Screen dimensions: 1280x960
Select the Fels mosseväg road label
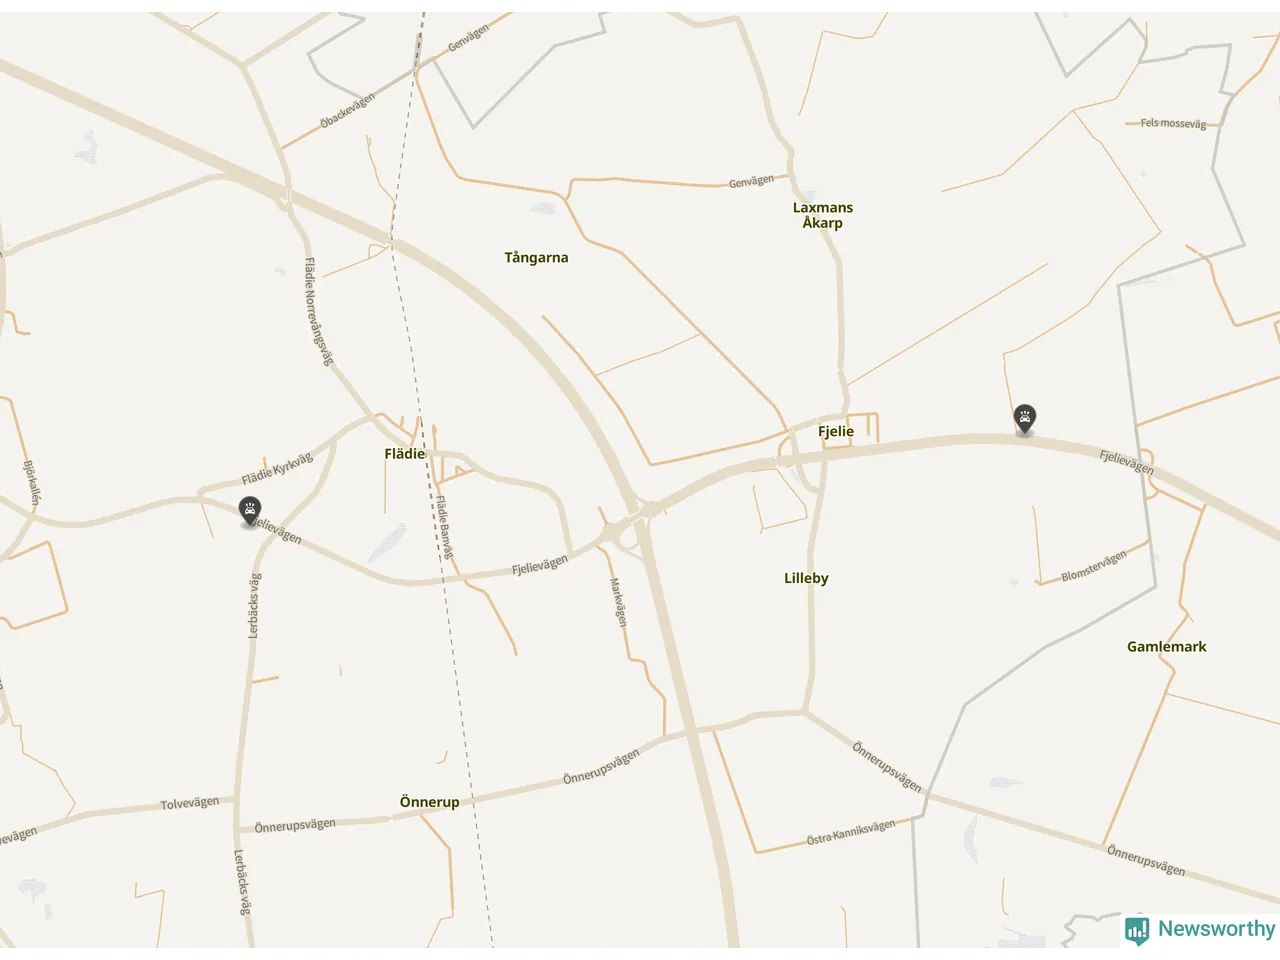pos(1173,123)
